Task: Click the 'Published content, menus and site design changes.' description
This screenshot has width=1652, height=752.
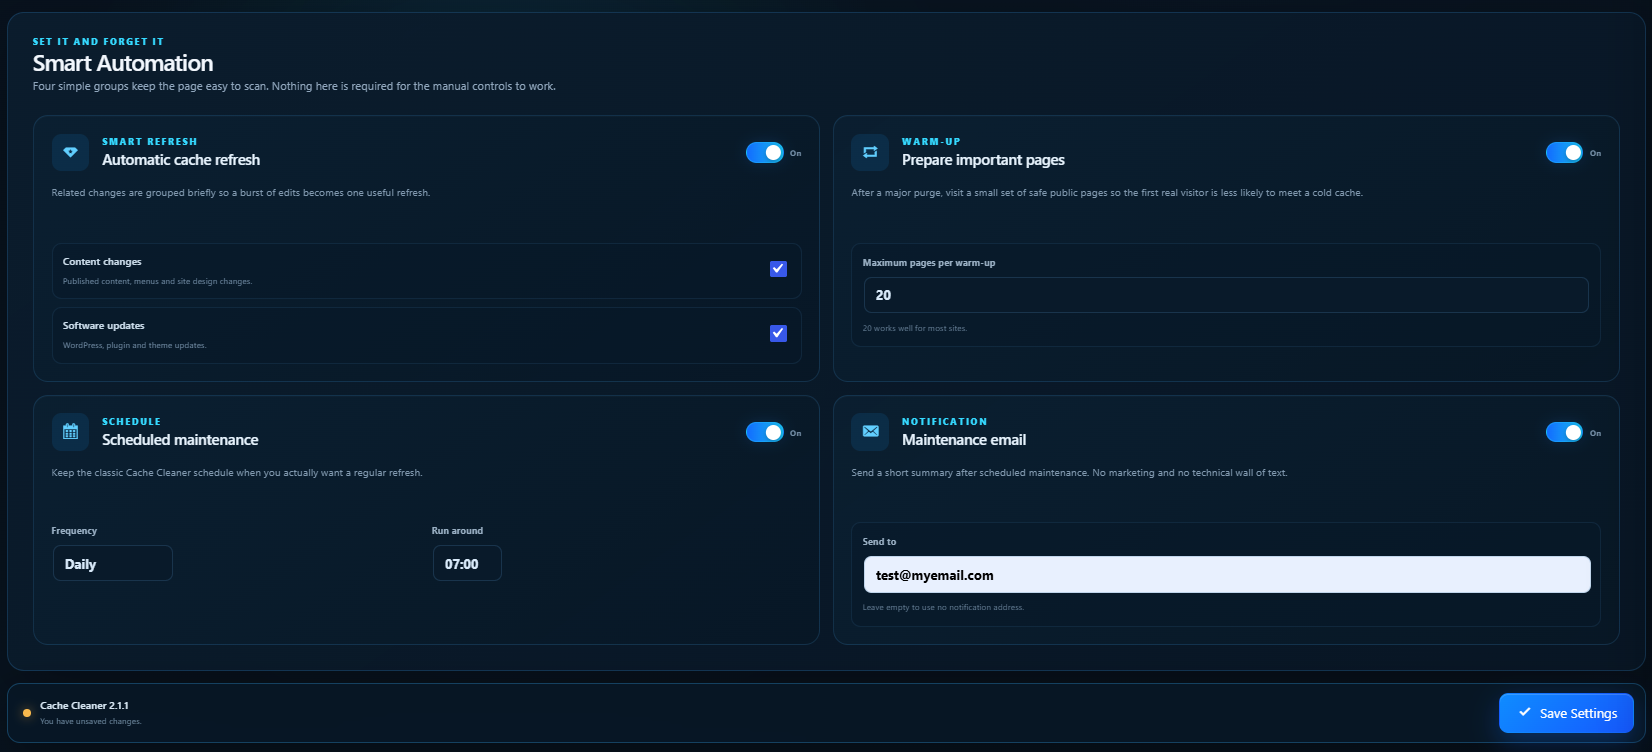Action: pos(158,281)
